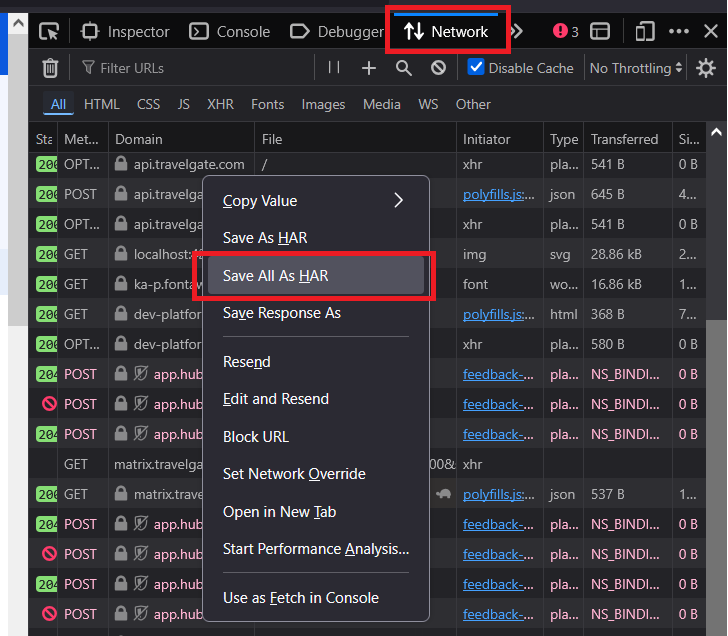Focus the Filter URLs field
Screen dimensions: 728x636
click(x=195, y=68)
